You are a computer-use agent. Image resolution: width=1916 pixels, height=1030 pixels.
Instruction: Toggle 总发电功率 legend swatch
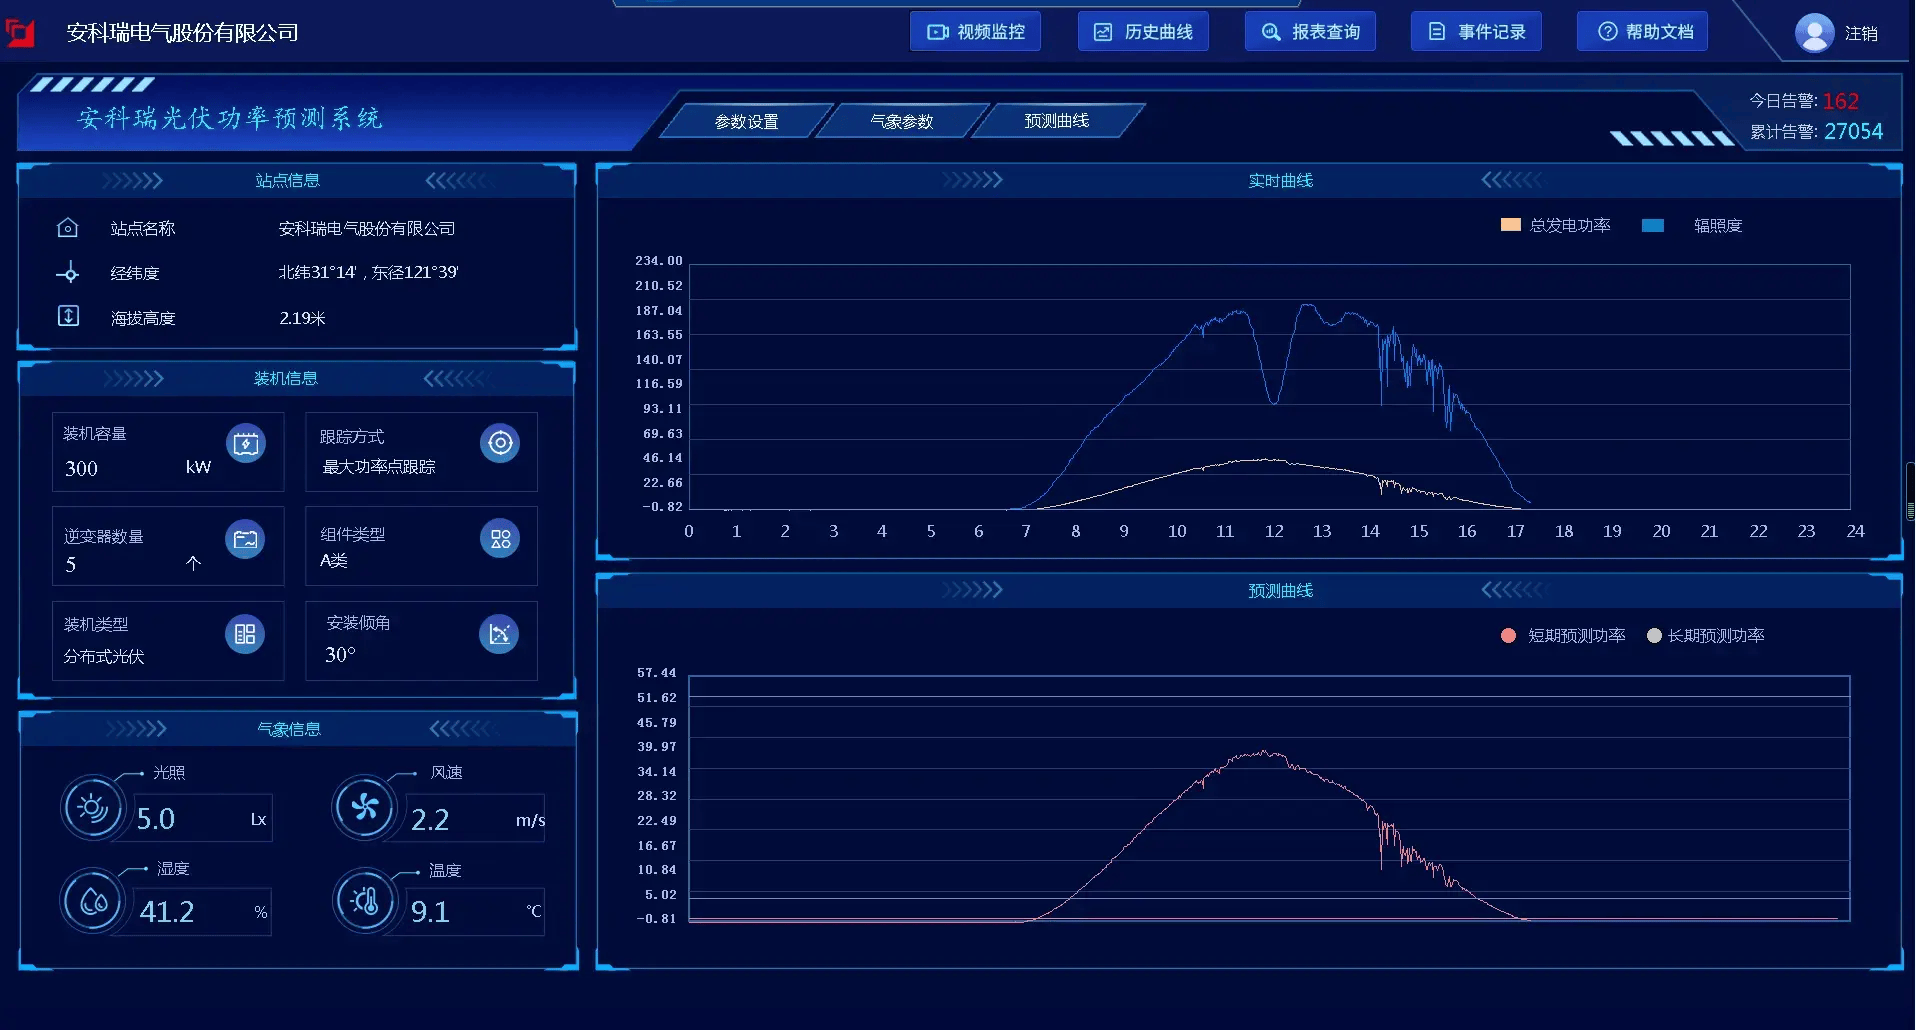click(x=1511, y=225)
